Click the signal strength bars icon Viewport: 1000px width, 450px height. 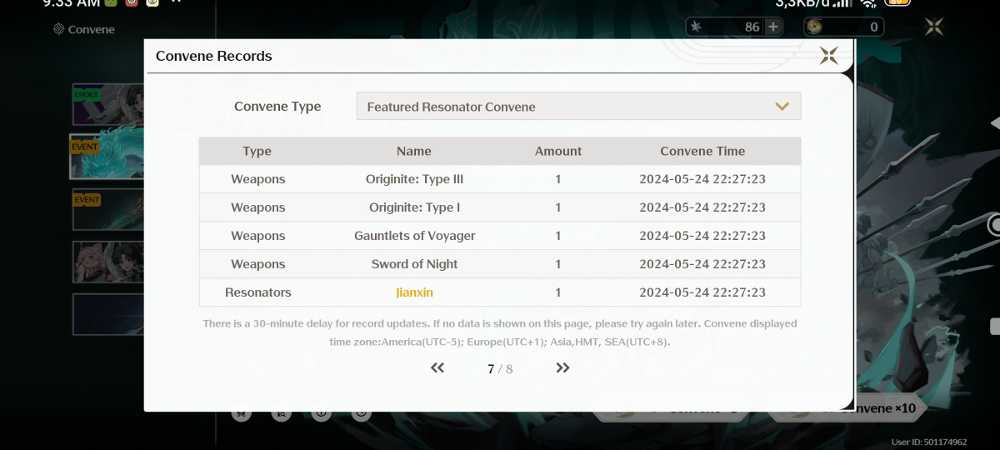click(x=844, y=3)
